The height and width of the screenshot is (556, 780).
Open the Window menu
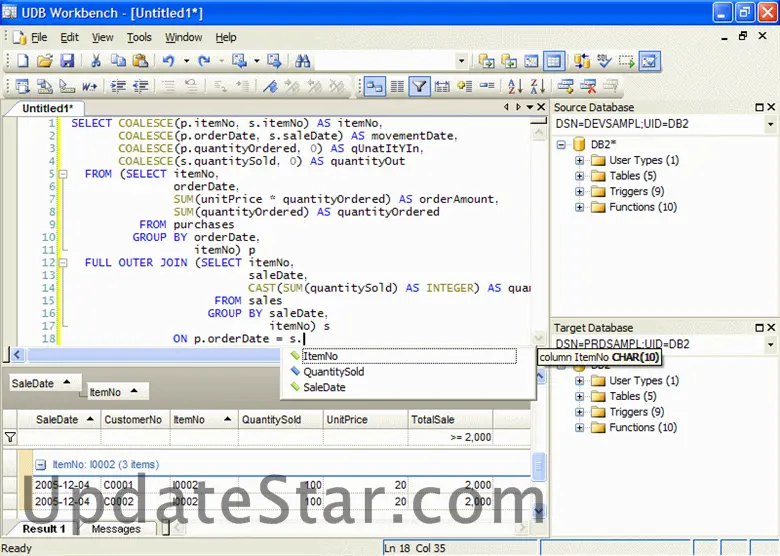pyautogui.click(x=184, y=37)
